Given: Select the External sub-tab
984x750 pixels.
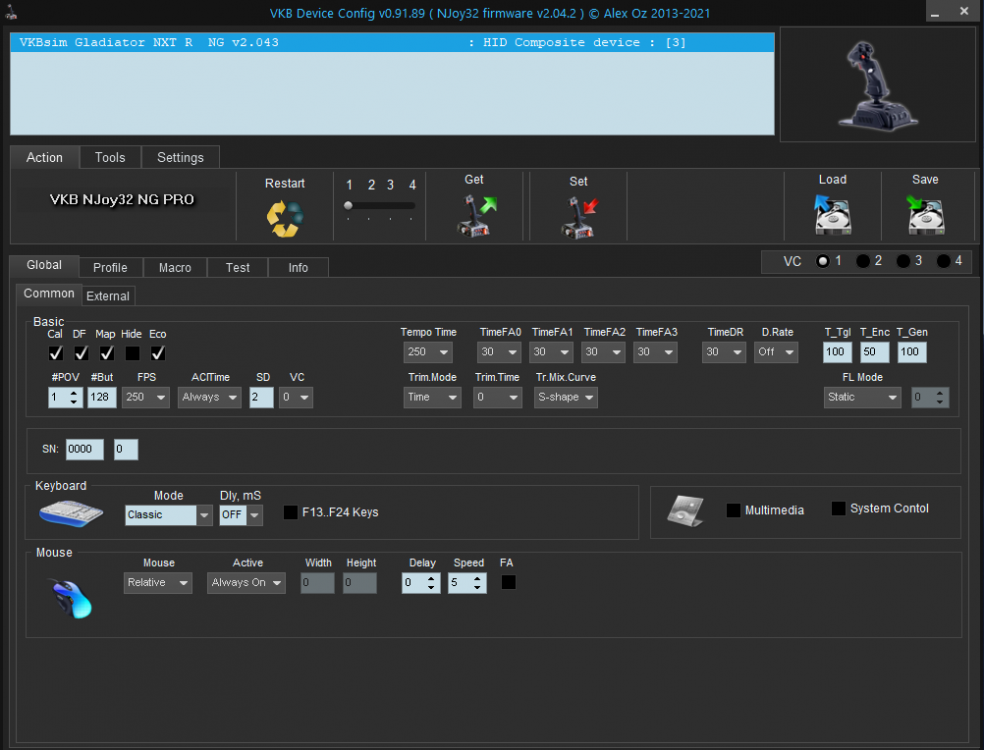Looking at the screenshot, I should pos(108,296).
